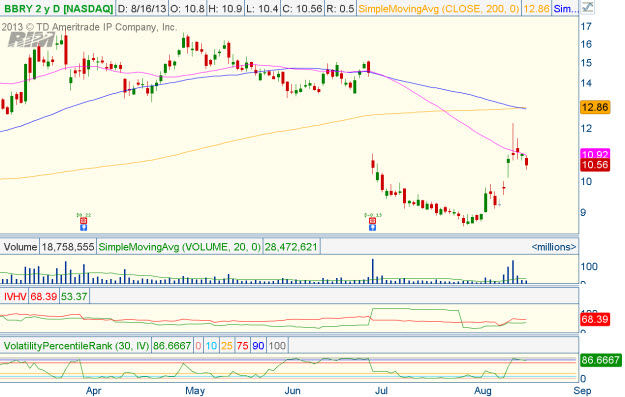The width and height of the screenshot is (625, 397).
Task: Click the $0.22 earnings value near April
Action: [84, 215]
